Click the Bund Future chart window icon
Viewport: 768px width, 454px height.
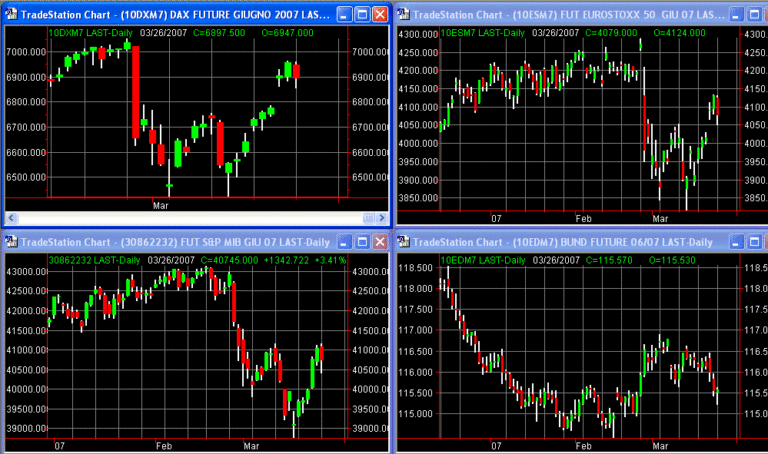[406, 243]
